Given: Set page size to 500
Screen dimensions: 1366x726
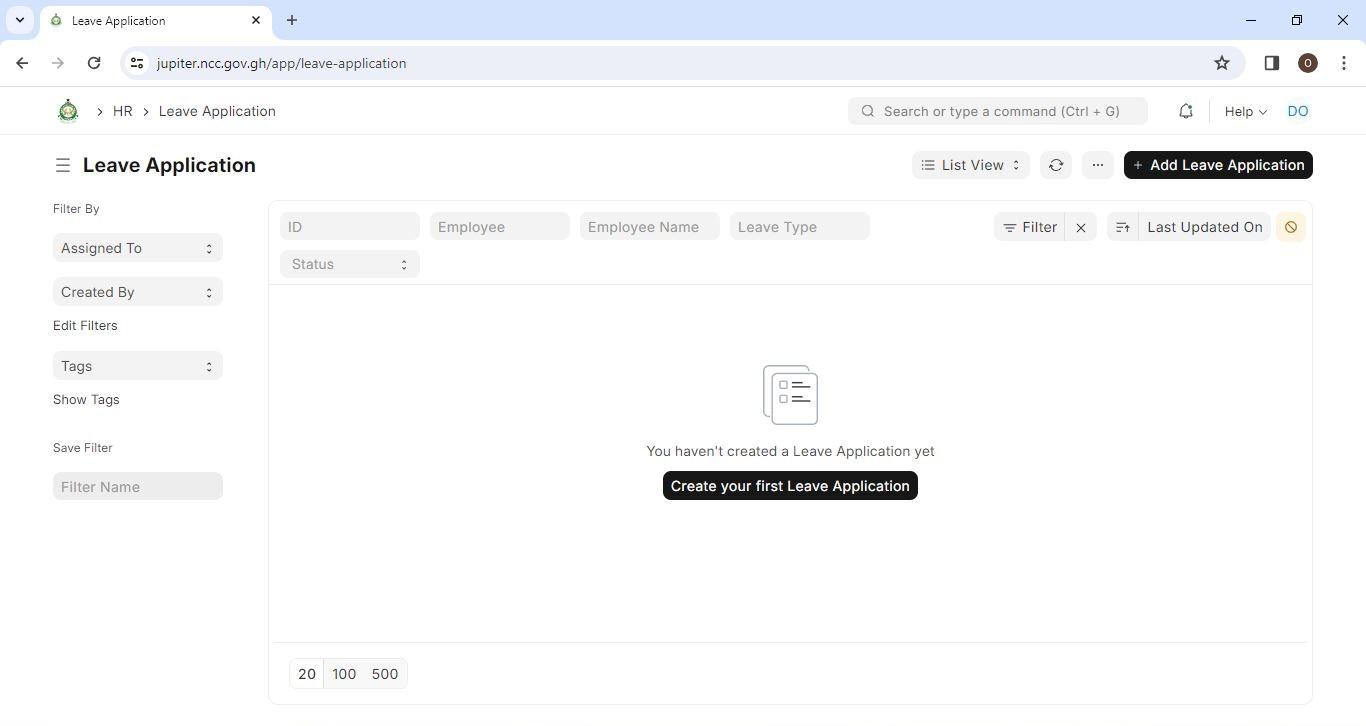Looking at the screenshot, I should click(385, 674).
